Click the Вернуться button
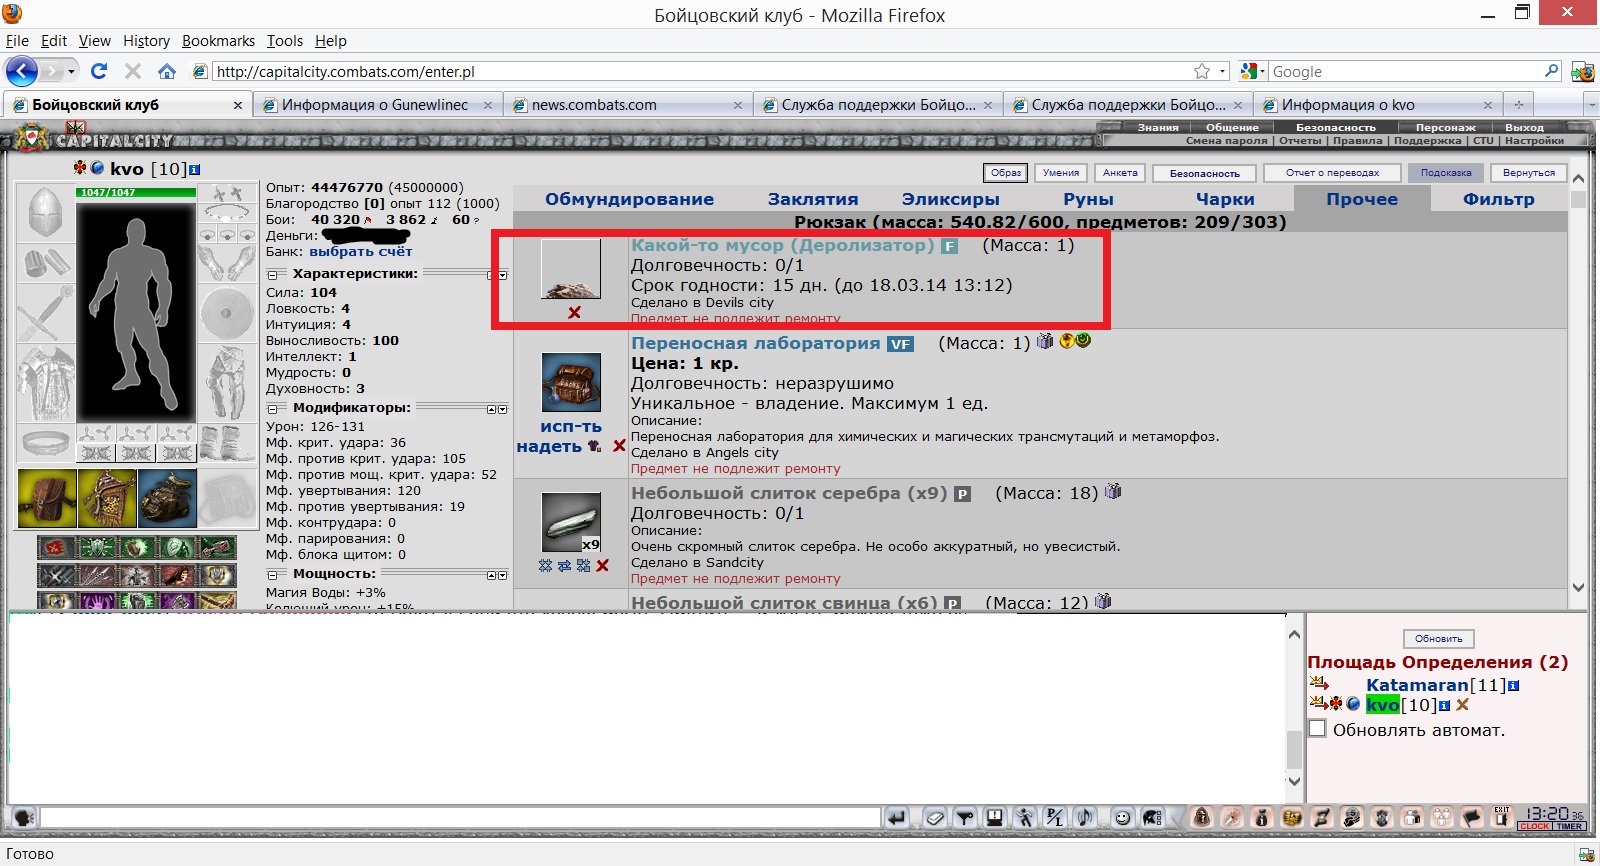The height and width of the screenshot is (866, 1600). (1528, 173)
